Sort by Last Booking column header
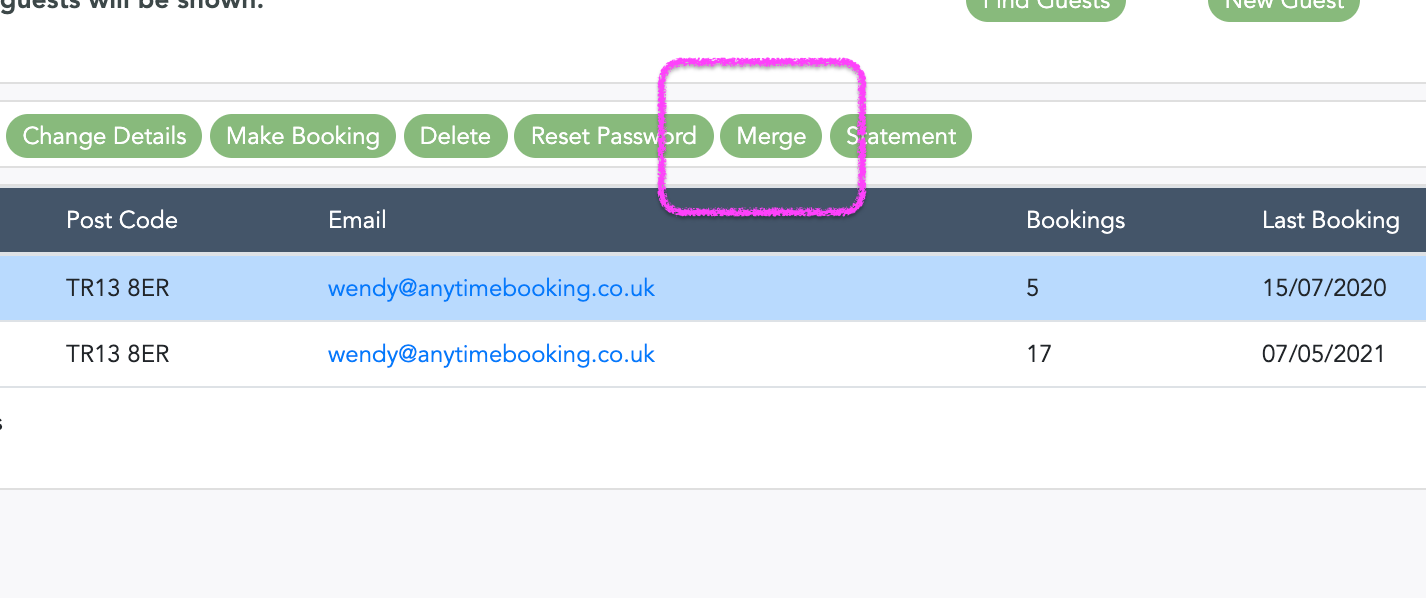Image resolution: width=1426 pixels, height=598 pixels. [1331, 220]
